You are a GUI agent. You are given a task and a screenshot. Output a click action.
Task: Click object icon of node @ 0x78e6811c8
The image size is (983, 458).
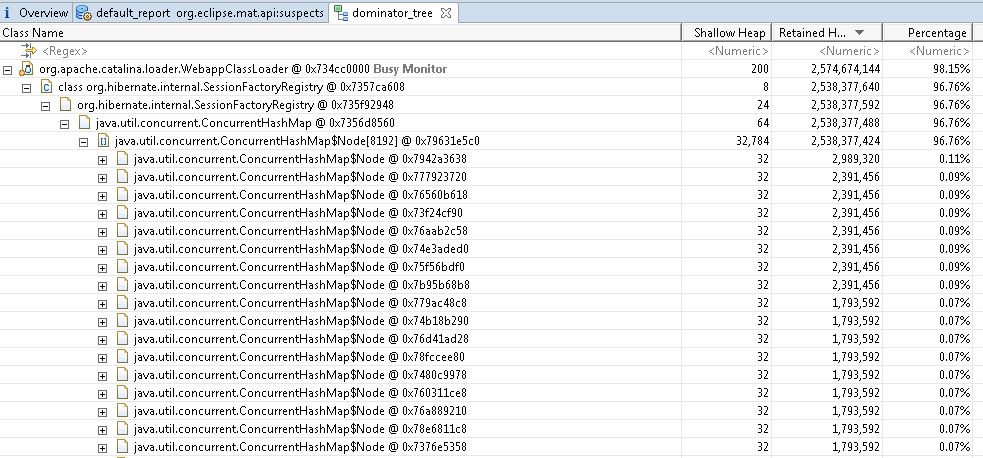[122, 430]
